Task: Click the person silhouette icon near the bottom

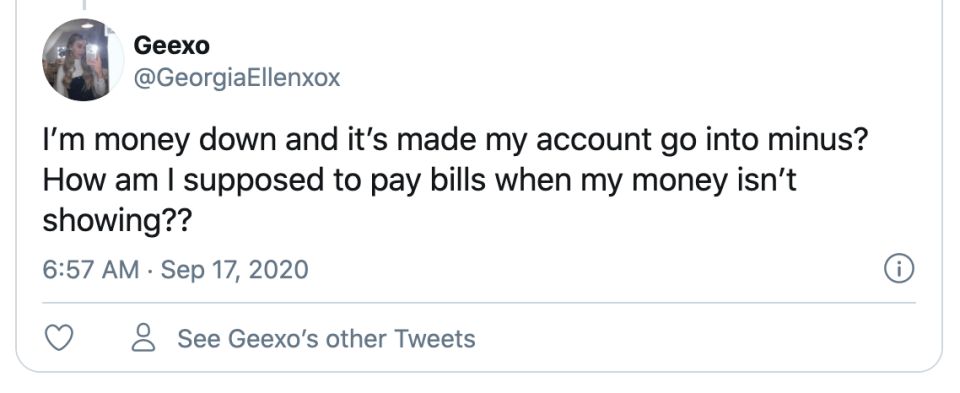Action: click(x=143, y=338)
